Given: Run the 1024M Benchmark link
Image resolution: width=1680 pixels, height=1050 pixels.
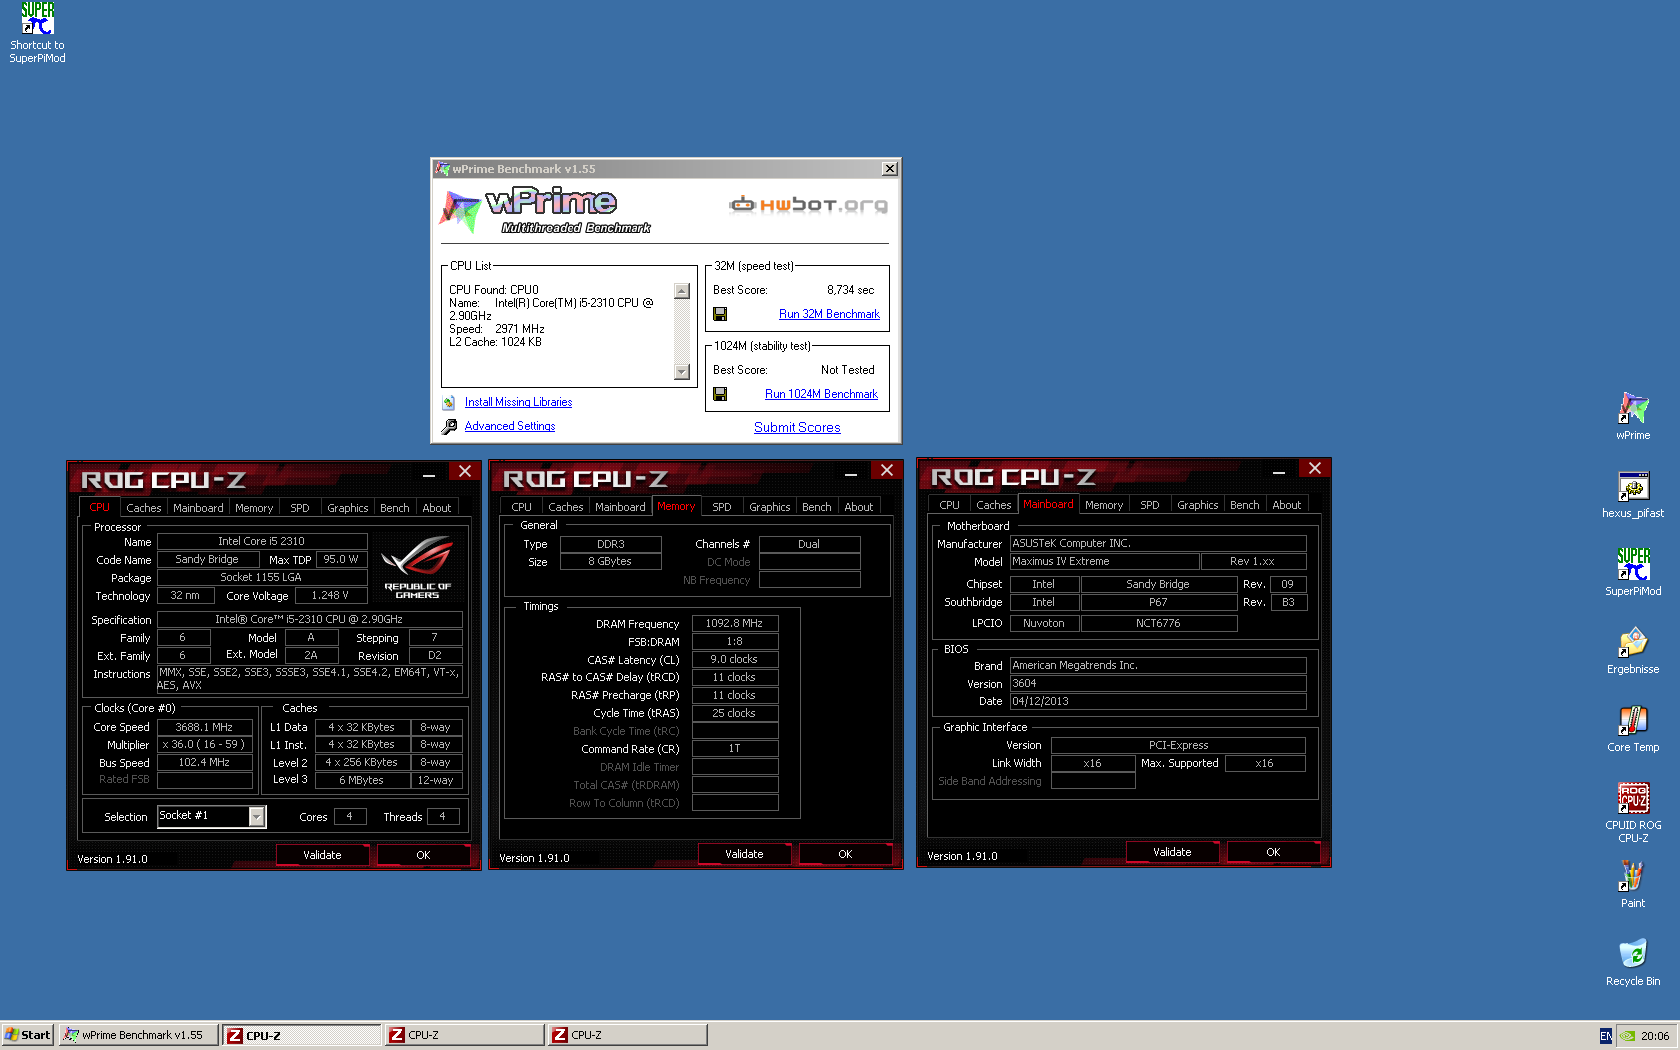Looking at the screenshot, I should point(821,394).
